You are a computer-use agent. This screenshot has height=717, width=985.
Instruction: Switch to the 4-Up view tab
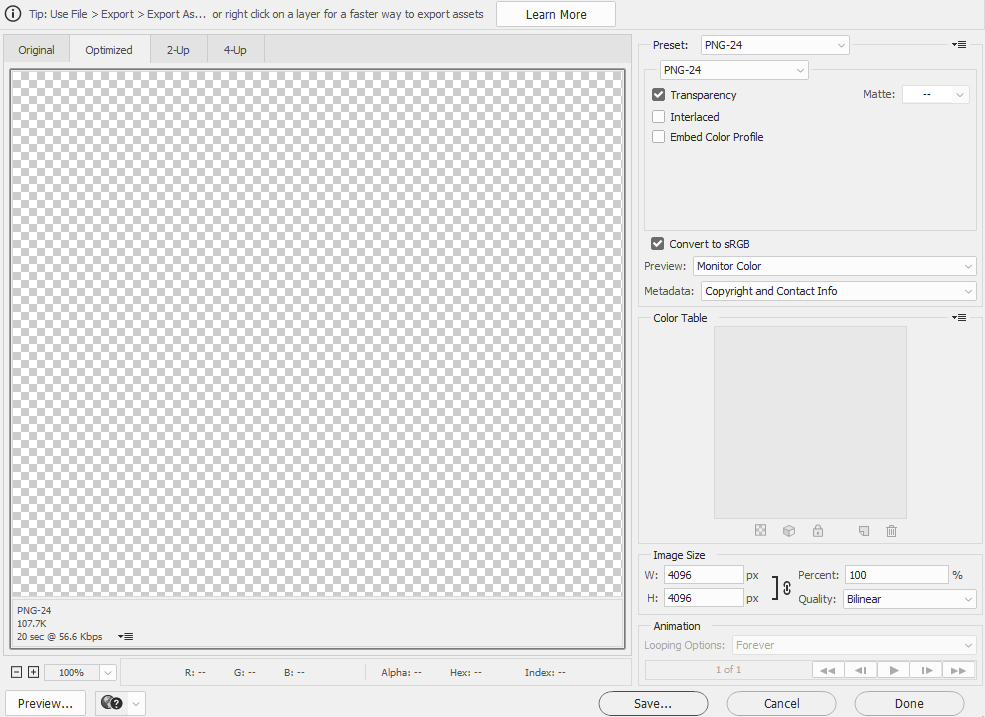[234, 49]
